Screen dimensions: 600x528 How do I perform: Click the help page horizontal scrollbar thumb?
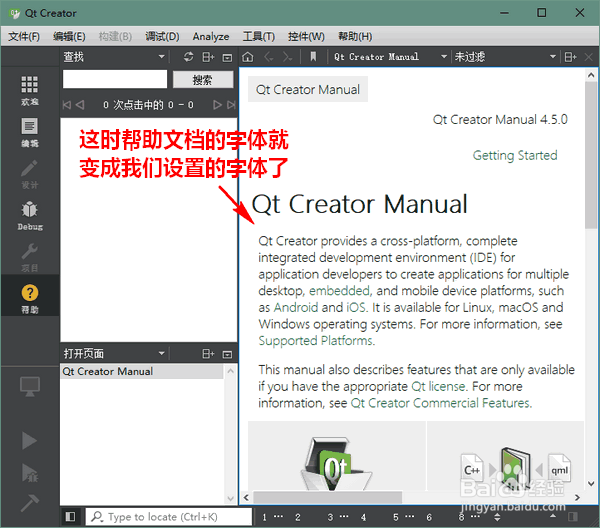(328, 497)
